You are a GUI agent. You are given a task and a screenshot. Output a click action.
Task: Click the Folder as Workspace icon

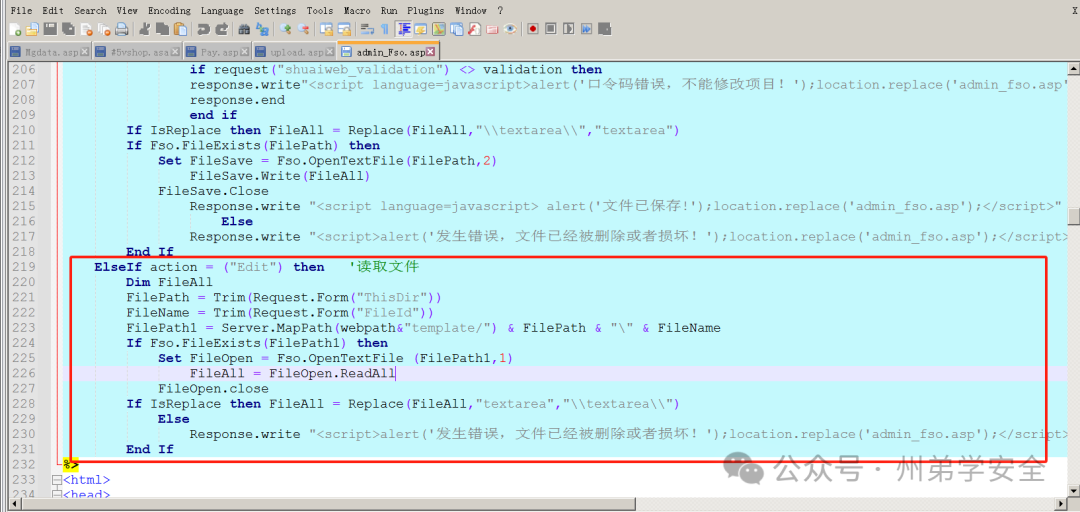pyautogui.click(x=492, y=29)
